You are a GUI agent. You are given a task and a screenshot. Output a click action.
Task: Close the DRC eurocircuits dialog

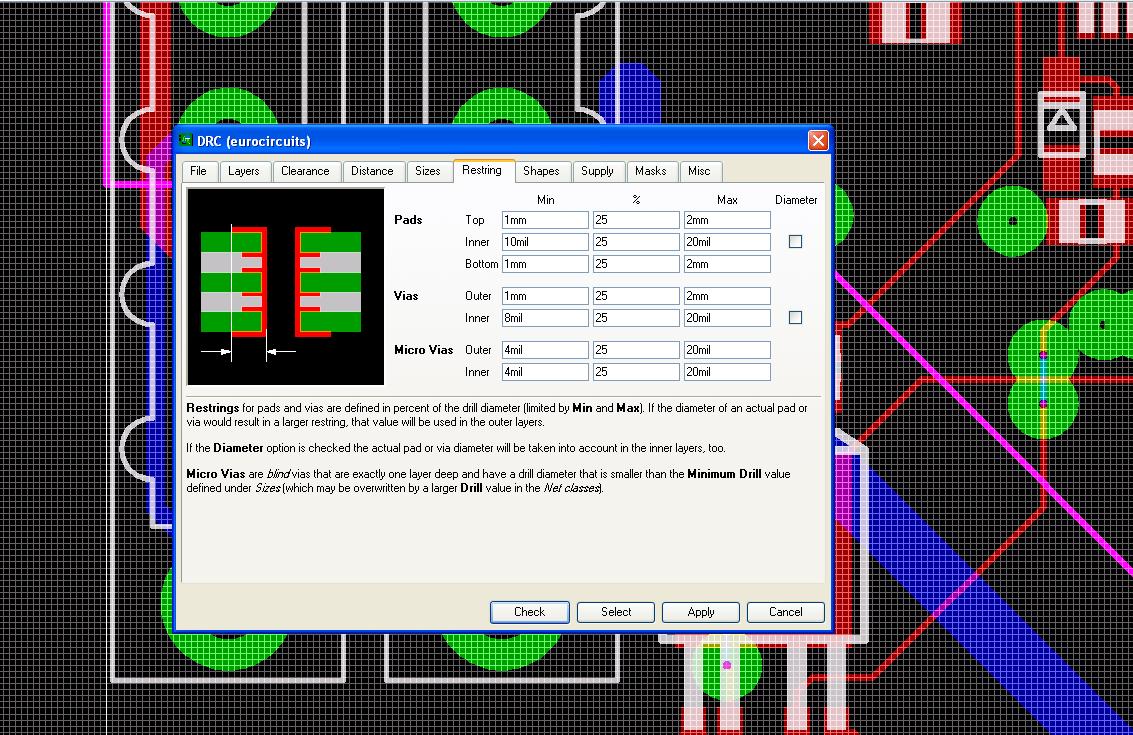click(817, 141)
